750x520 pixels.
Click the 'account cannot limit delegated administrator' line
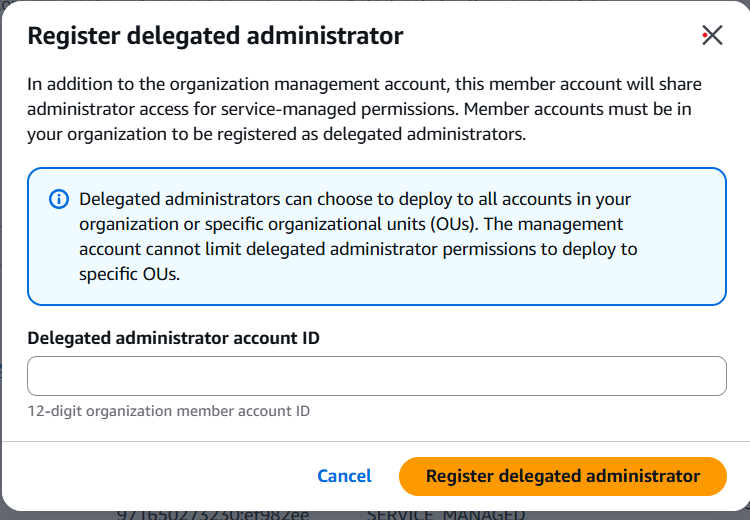tap(357, 249)
